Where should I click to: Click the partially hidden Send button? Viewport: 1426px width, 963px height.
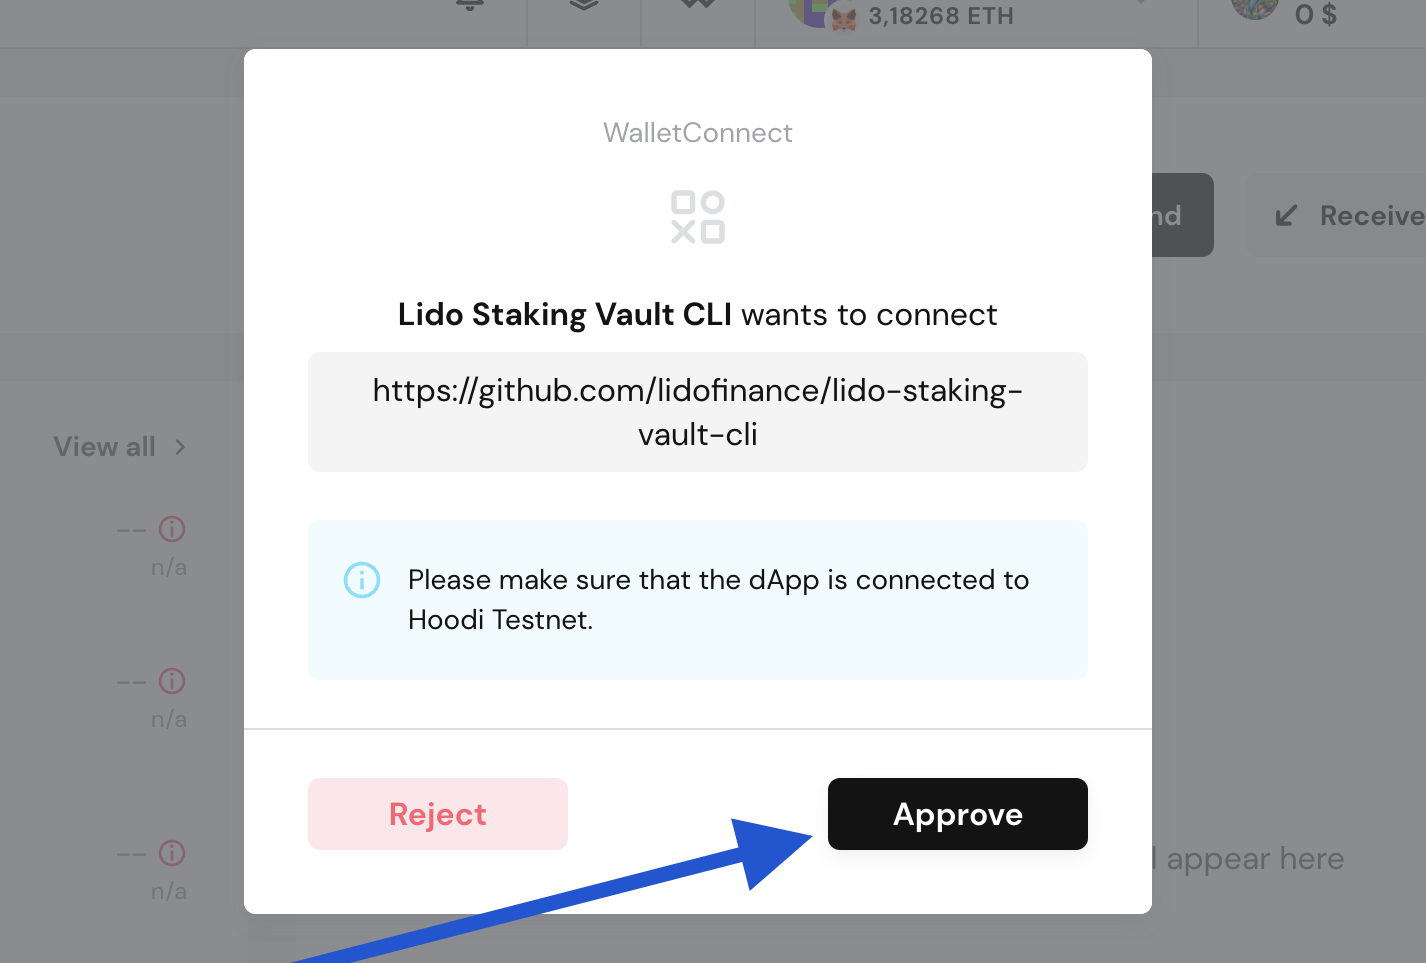(1183, 215)
